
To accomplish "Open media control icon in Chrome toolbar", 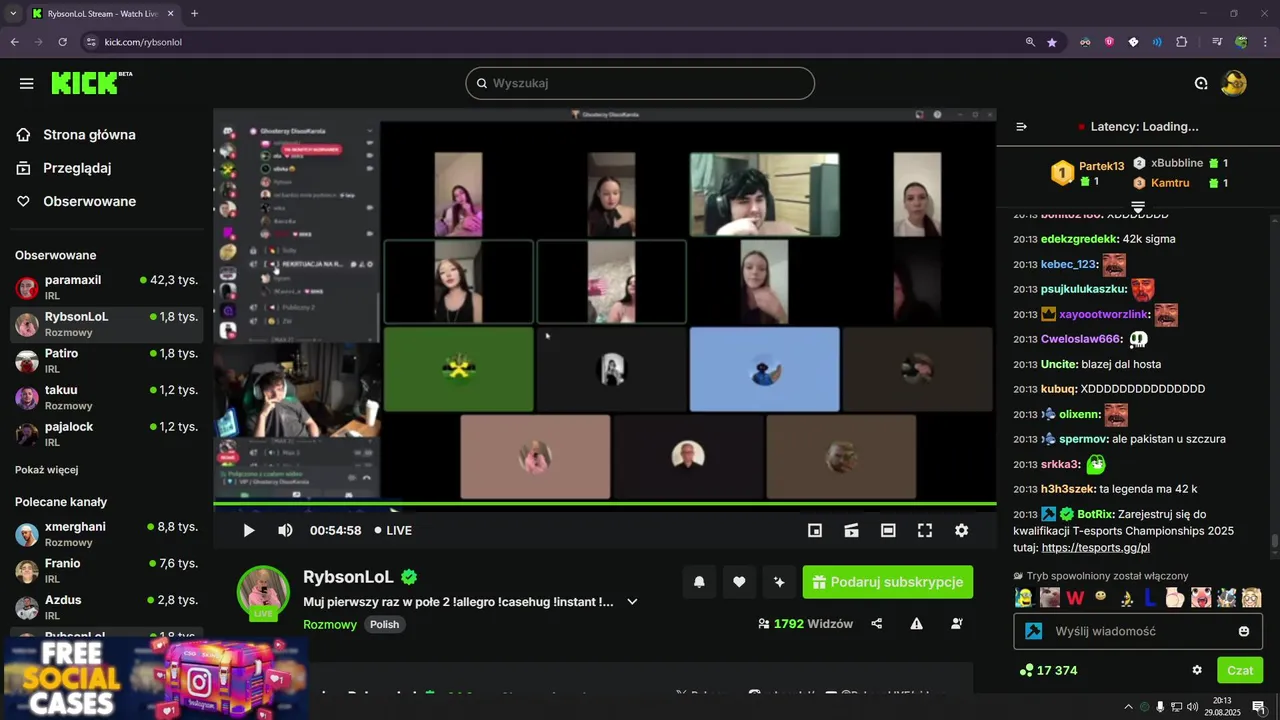I will 1217,42.
